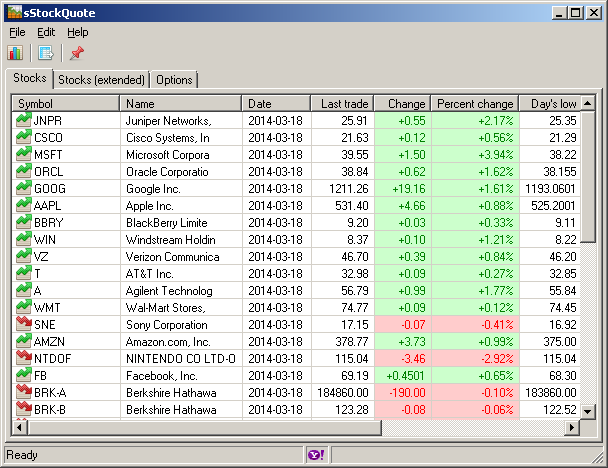Screen dimensions: 608x468
Task: Toggle the red pushpin always-on-top icon
Action: pyautogui.click(x=77, y=53)
